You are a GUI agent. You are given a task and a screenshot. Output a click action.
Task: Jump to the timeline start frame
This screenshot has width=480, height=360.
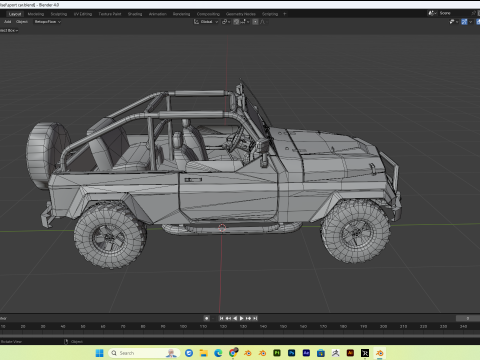click(x=221, y=318)
